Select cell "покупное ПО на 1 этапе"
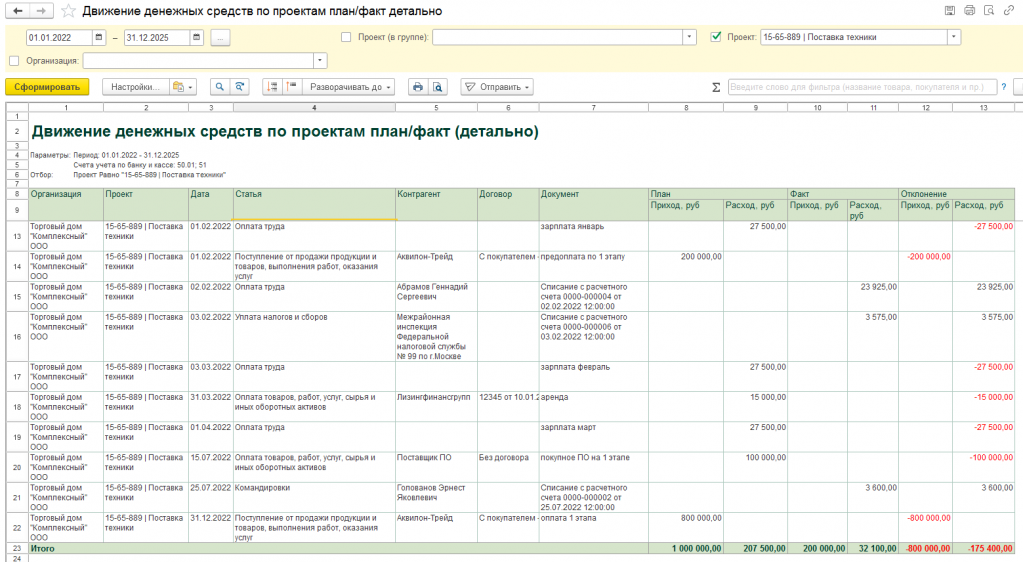This screenshot has width=1023, height=562. (593, 467)
